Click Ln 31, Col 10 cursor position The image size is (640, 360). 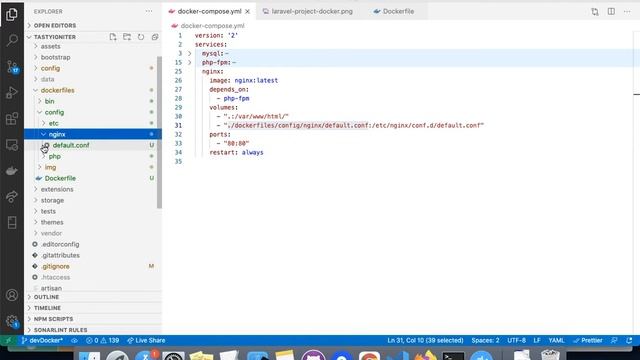[425, 340]
